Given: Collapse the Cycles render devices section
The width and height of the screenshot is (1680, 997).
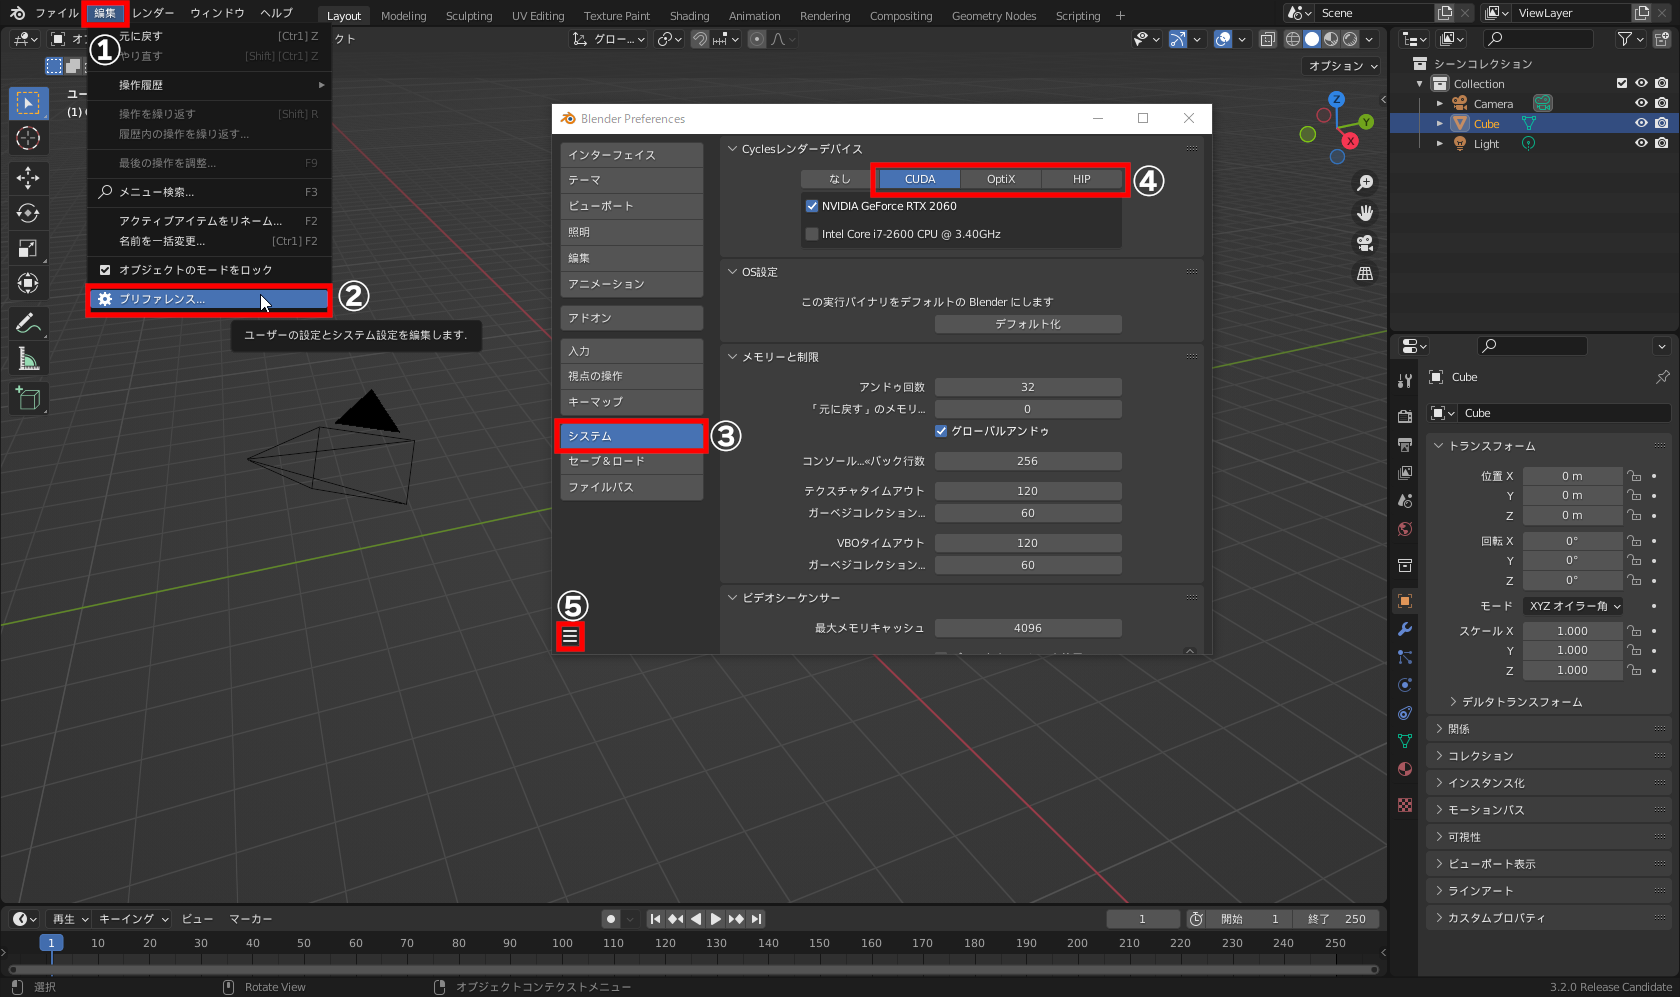Looking at the screenshot, I should pyautogui.click(x=732, y=149).
